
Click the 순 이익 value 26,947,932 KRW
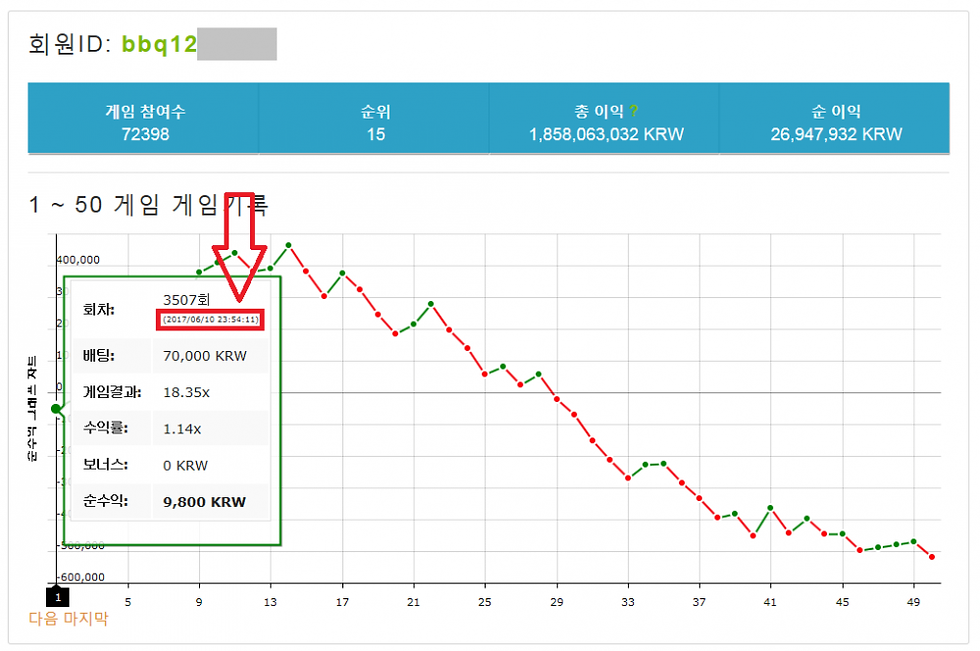(836, 134)
